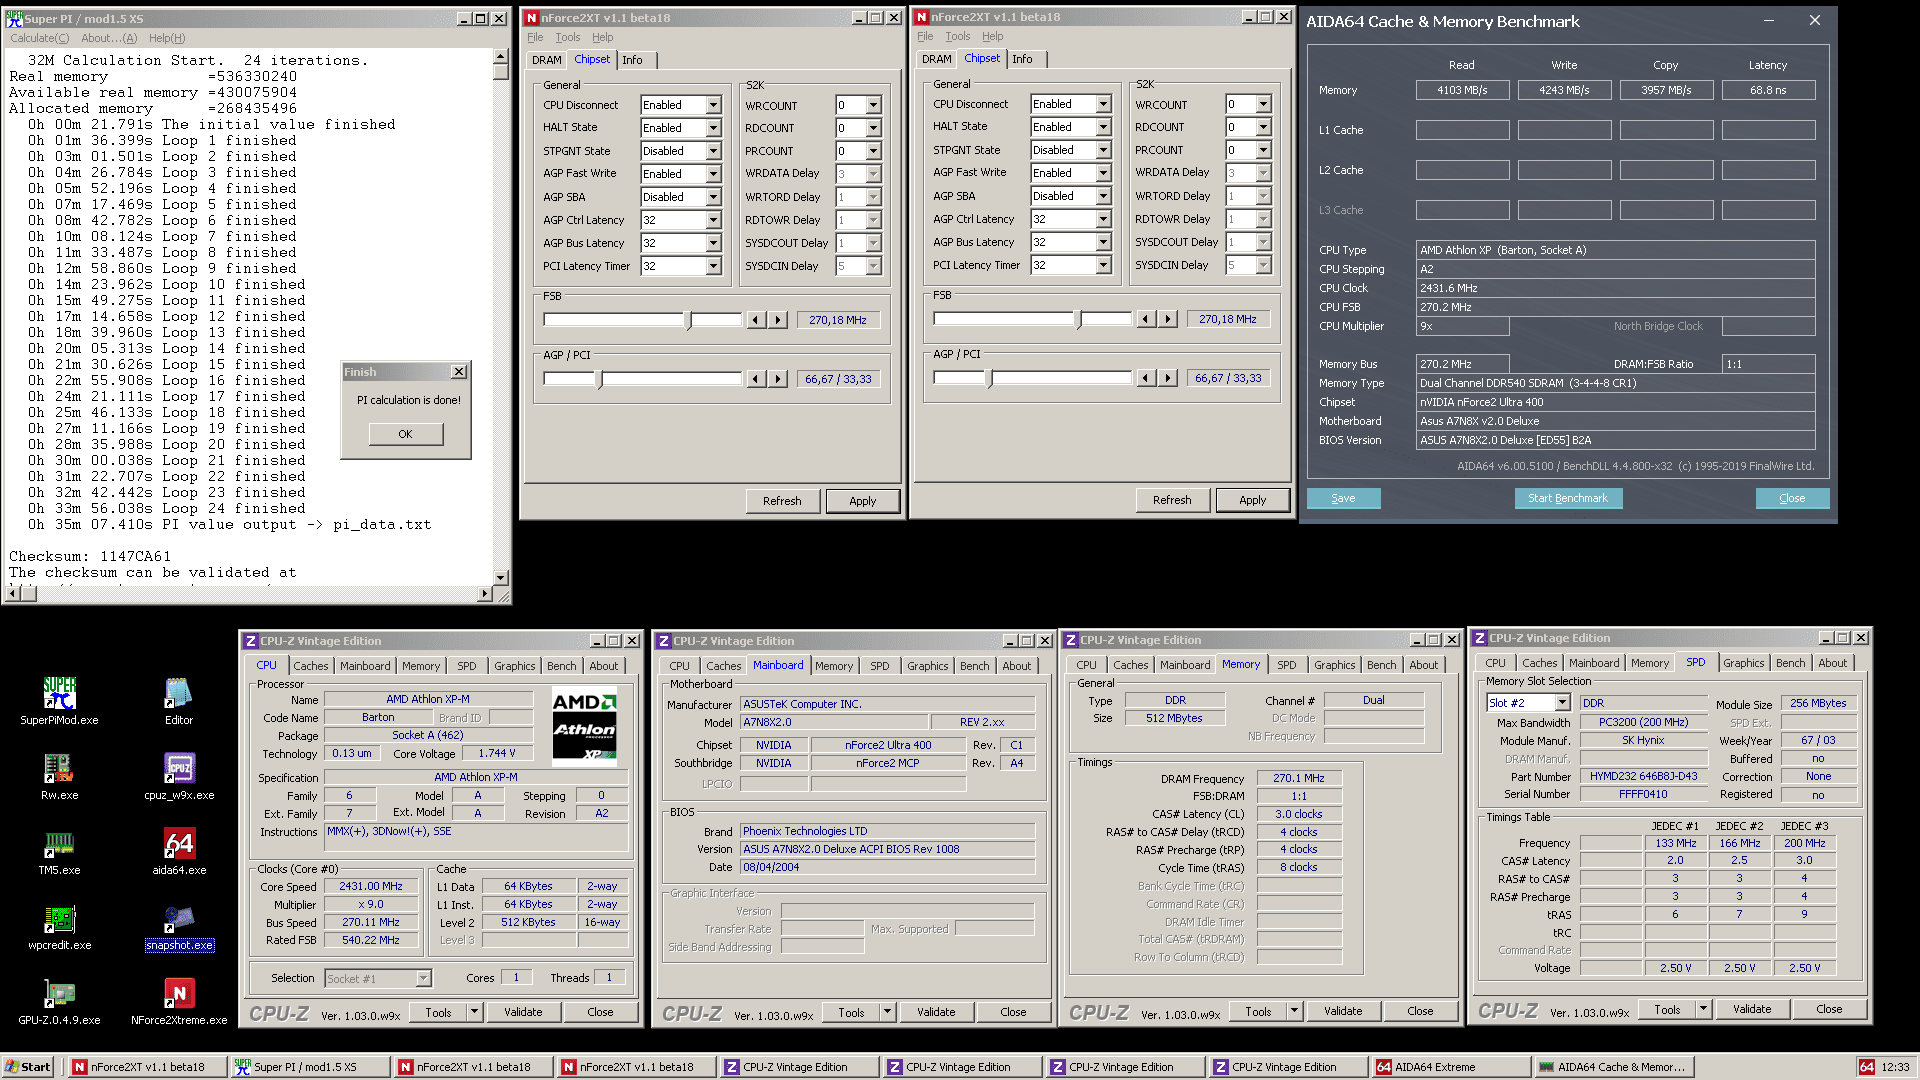Open PCI Latency Timer dropdown in left nForce2XT
Screen dimensions: 1920x1080
[x=713, y=266]
